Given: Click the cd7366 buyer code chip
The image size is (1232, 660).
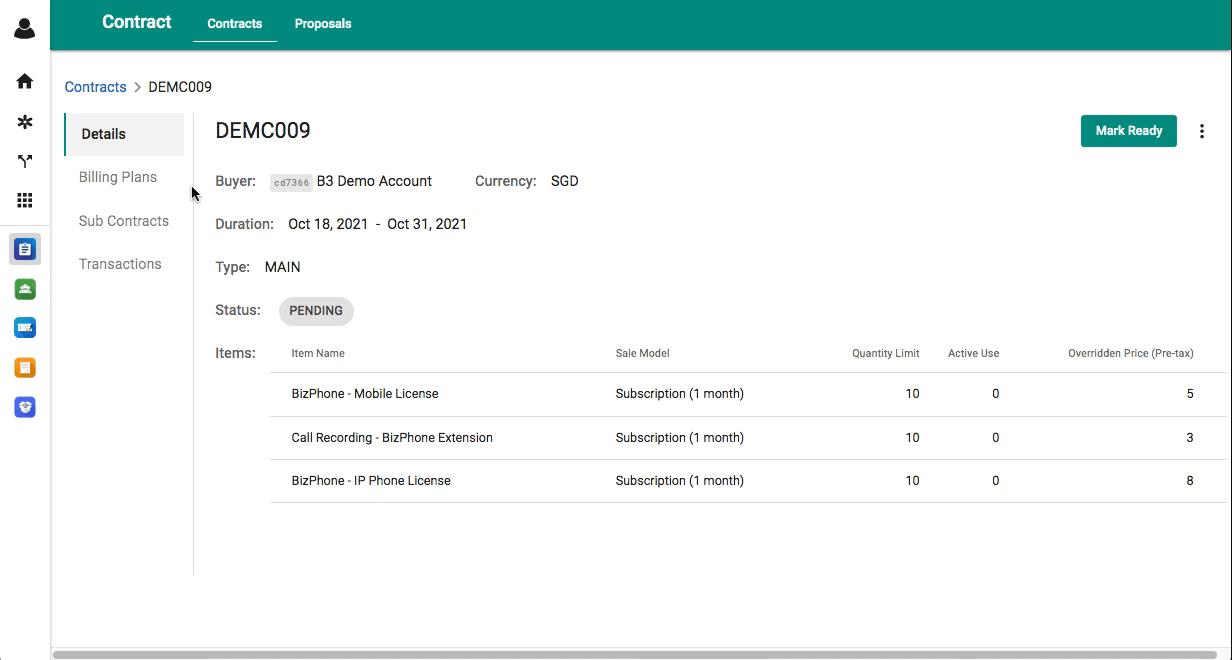Looking at the screenshot, I should point(292,183).
